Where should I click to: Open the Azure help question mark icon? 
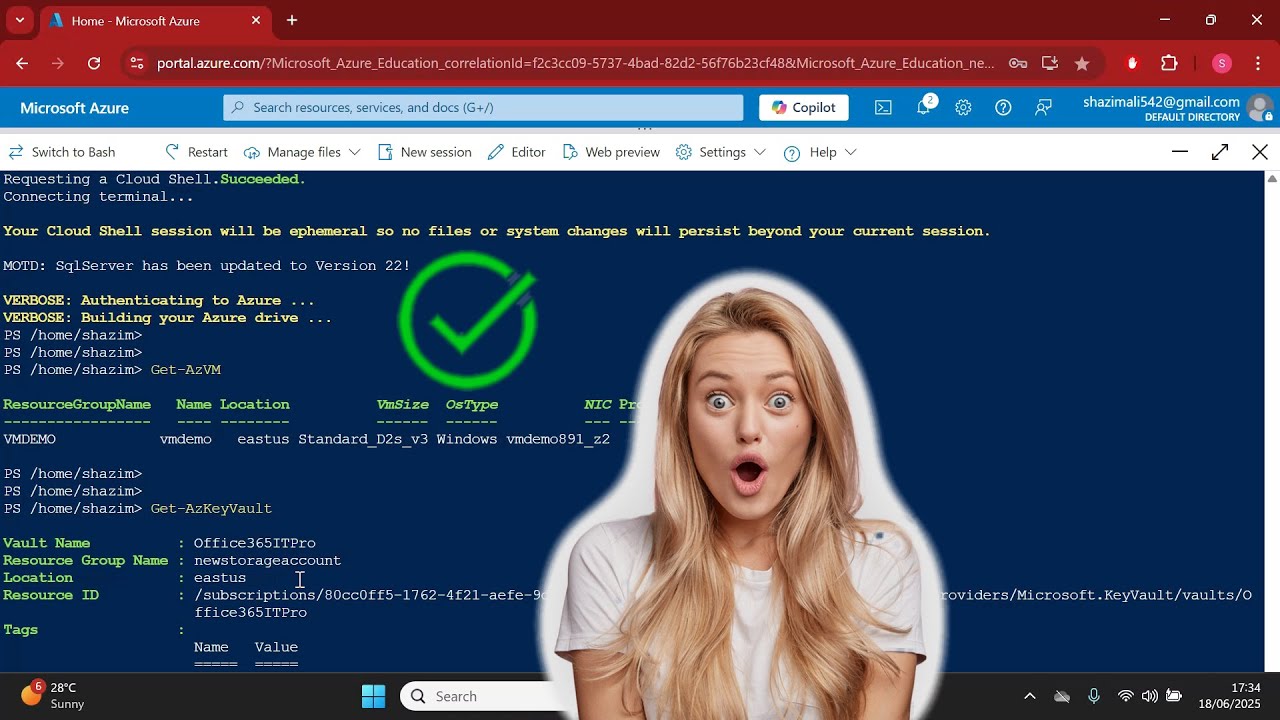tap(1003, 107)
